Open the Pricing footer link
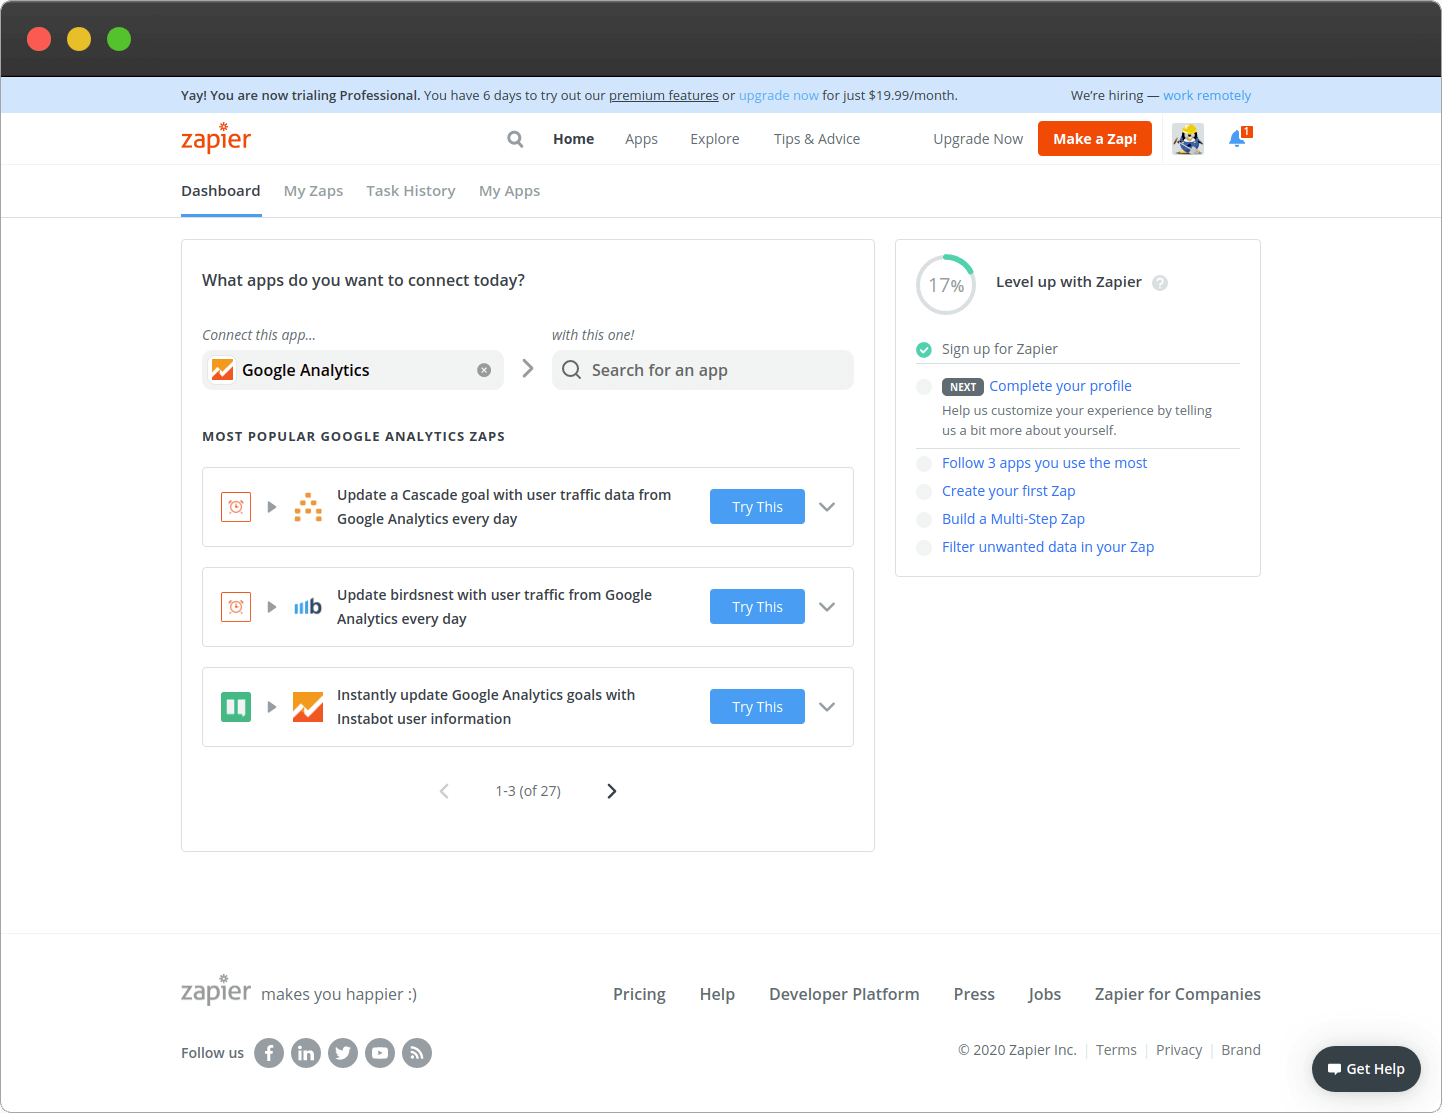Screen dimensions: 1442x1113 point(639,994)
